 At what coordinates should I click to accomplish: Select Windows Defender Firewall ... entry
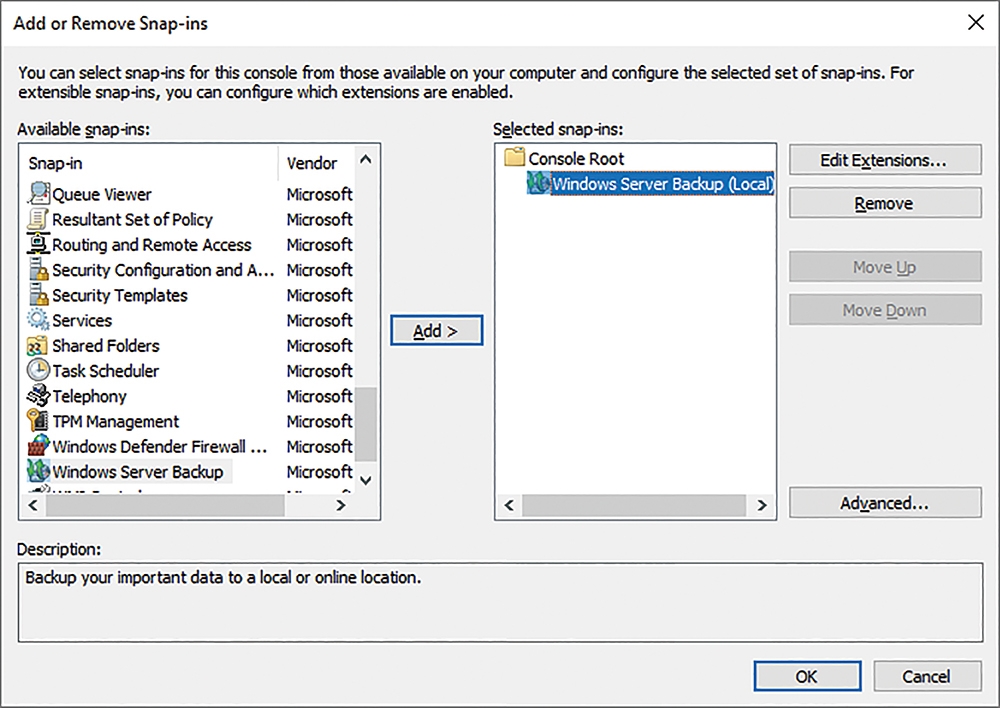pyautogui.click(x=159, y=446)
